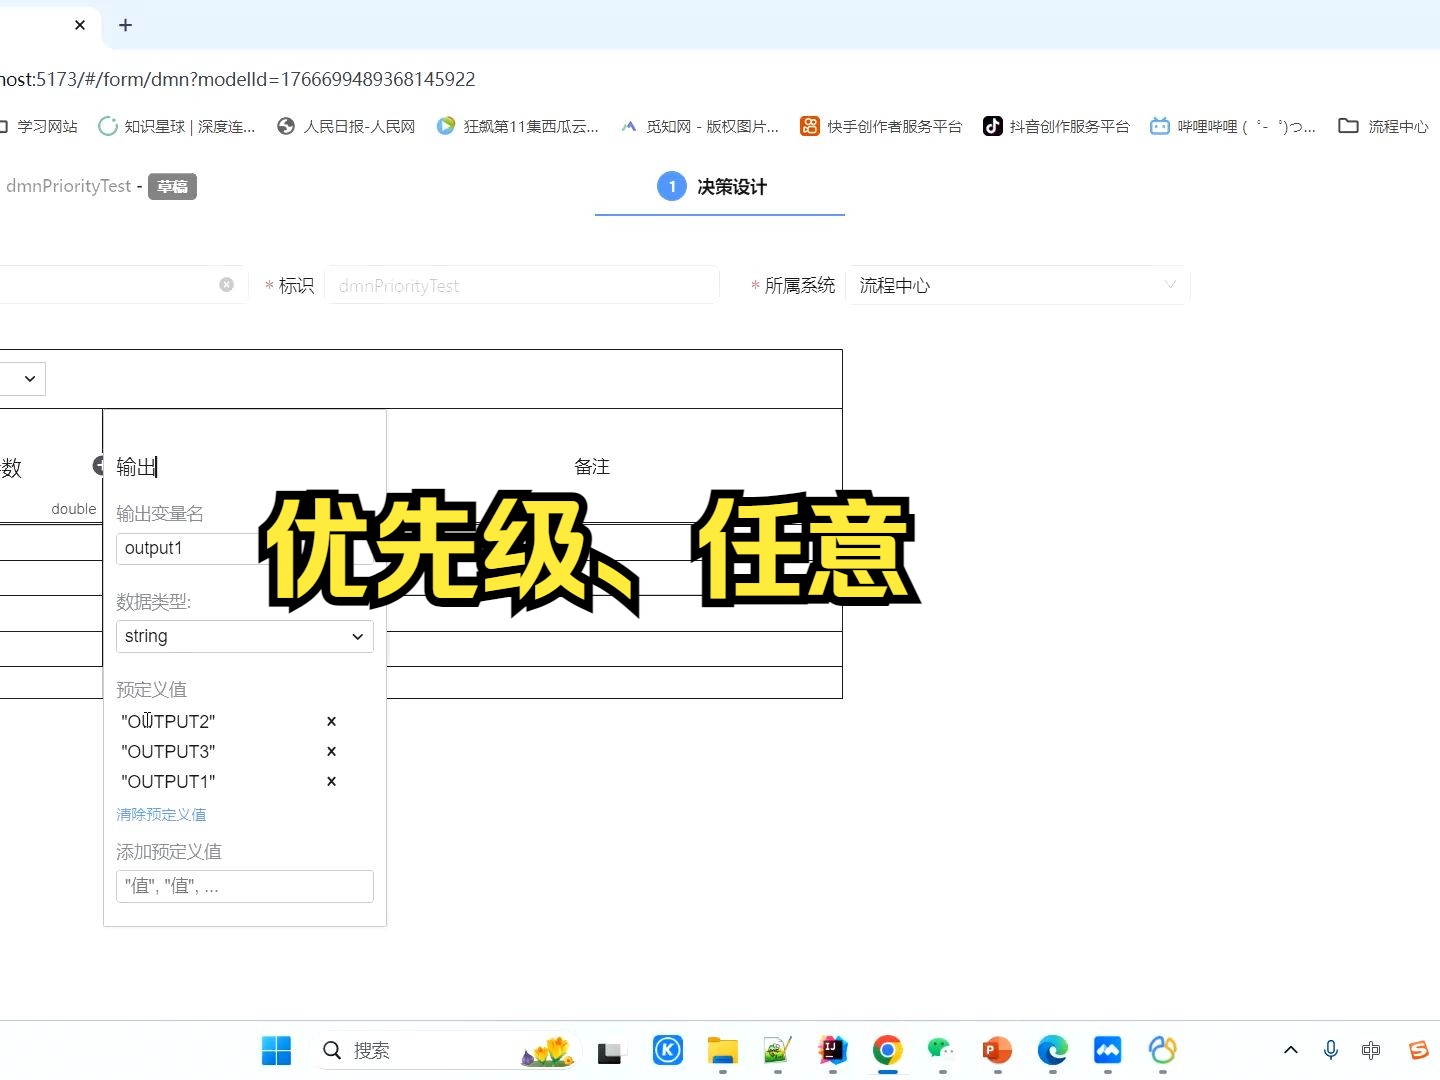Open the 学习网站 bookmark
The width and height of the screenshot is (1440, 1080).
(38, 126)
